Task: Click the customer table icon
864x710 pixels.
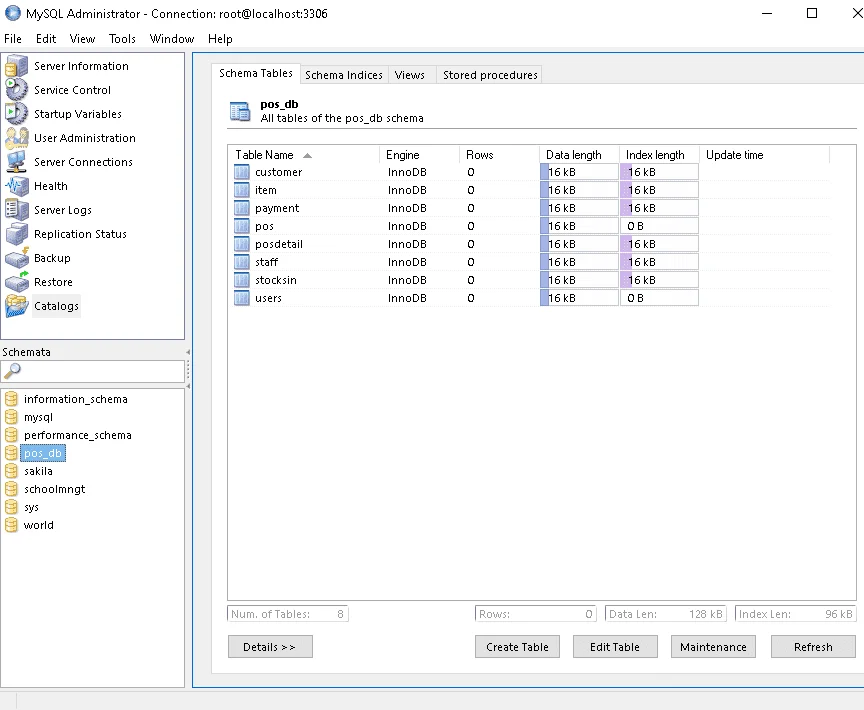Action: point(241,172)
